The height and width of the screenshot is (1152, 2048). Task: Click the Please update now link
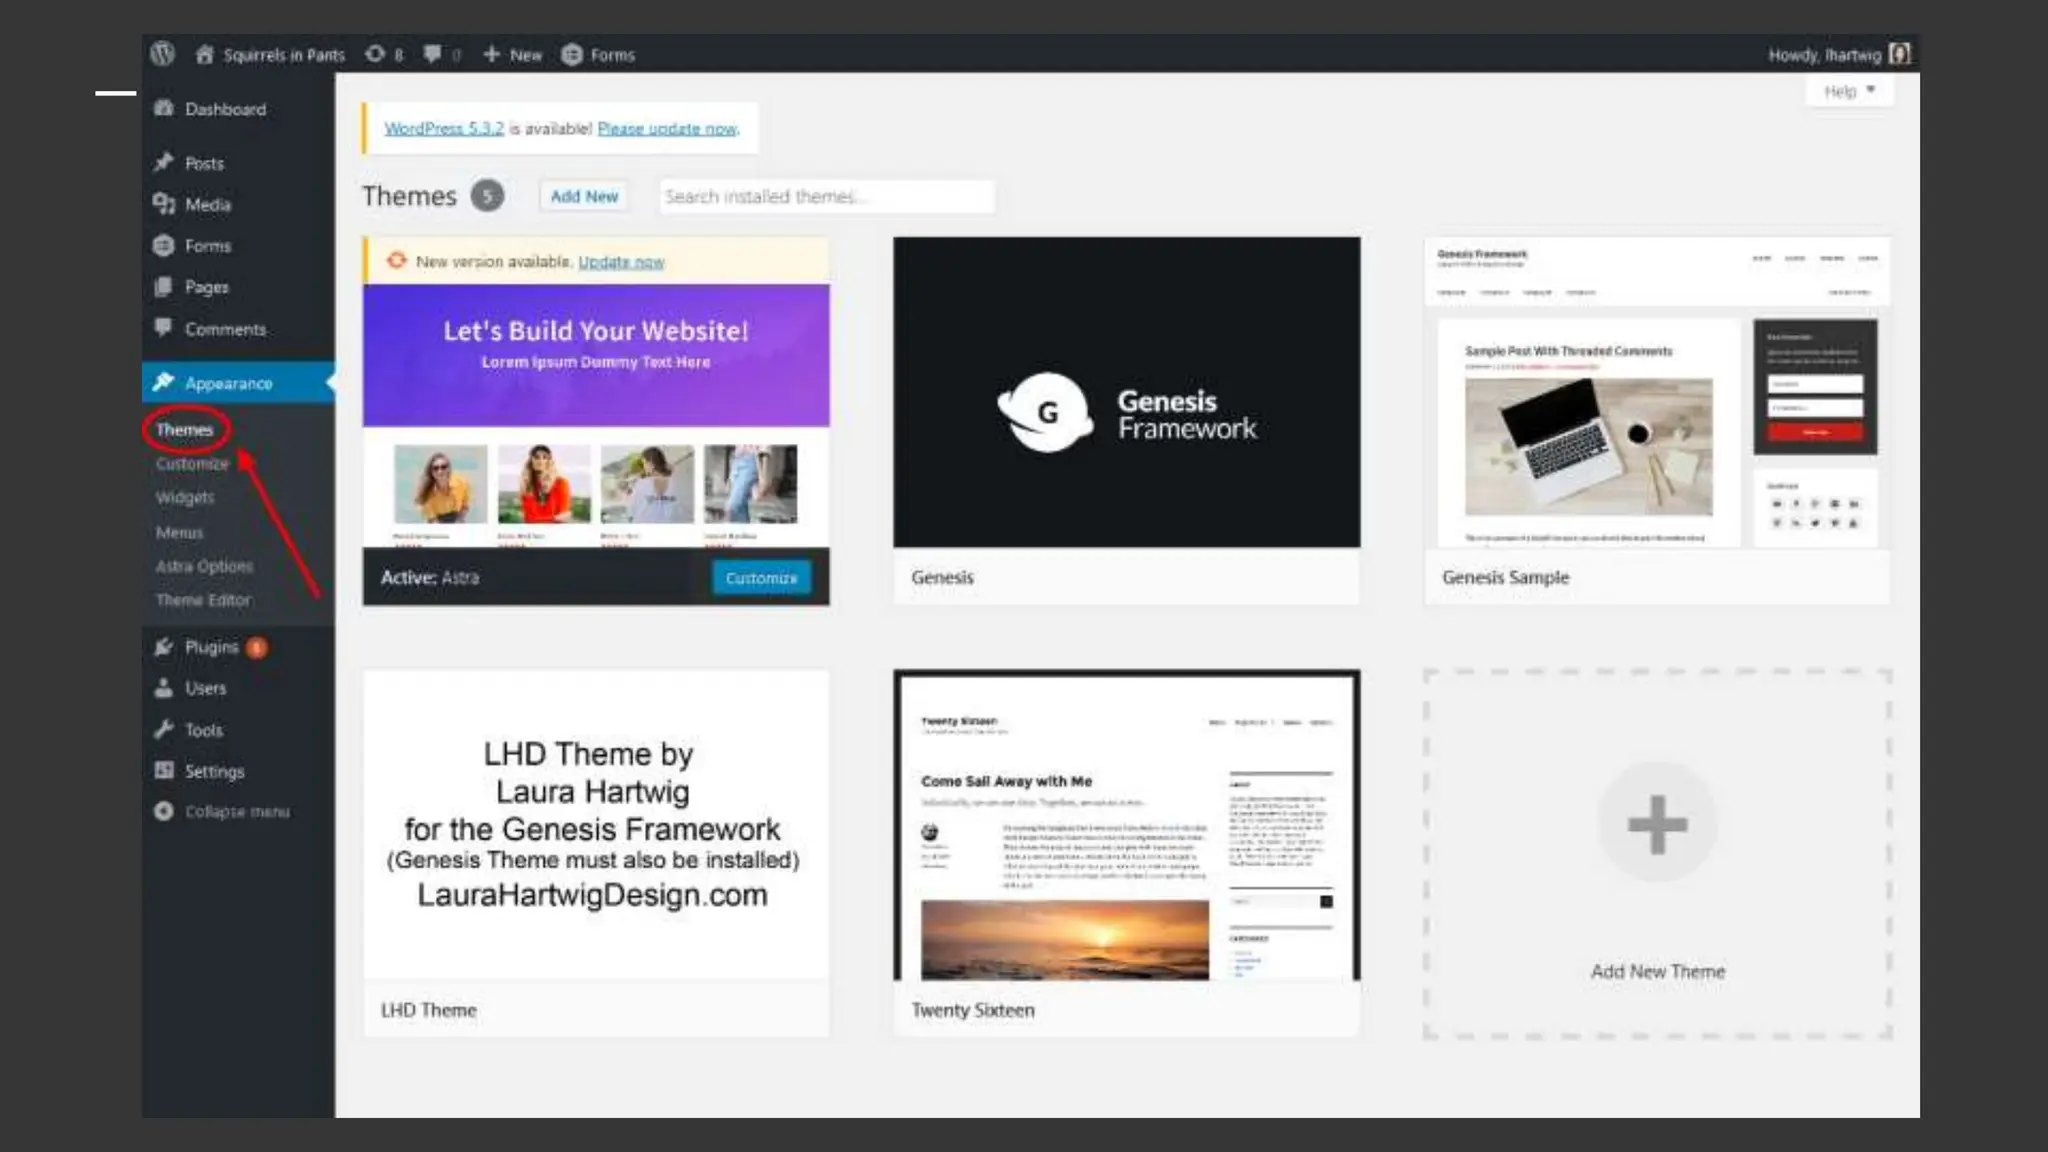pyautogui.click(x=667, y=129)
